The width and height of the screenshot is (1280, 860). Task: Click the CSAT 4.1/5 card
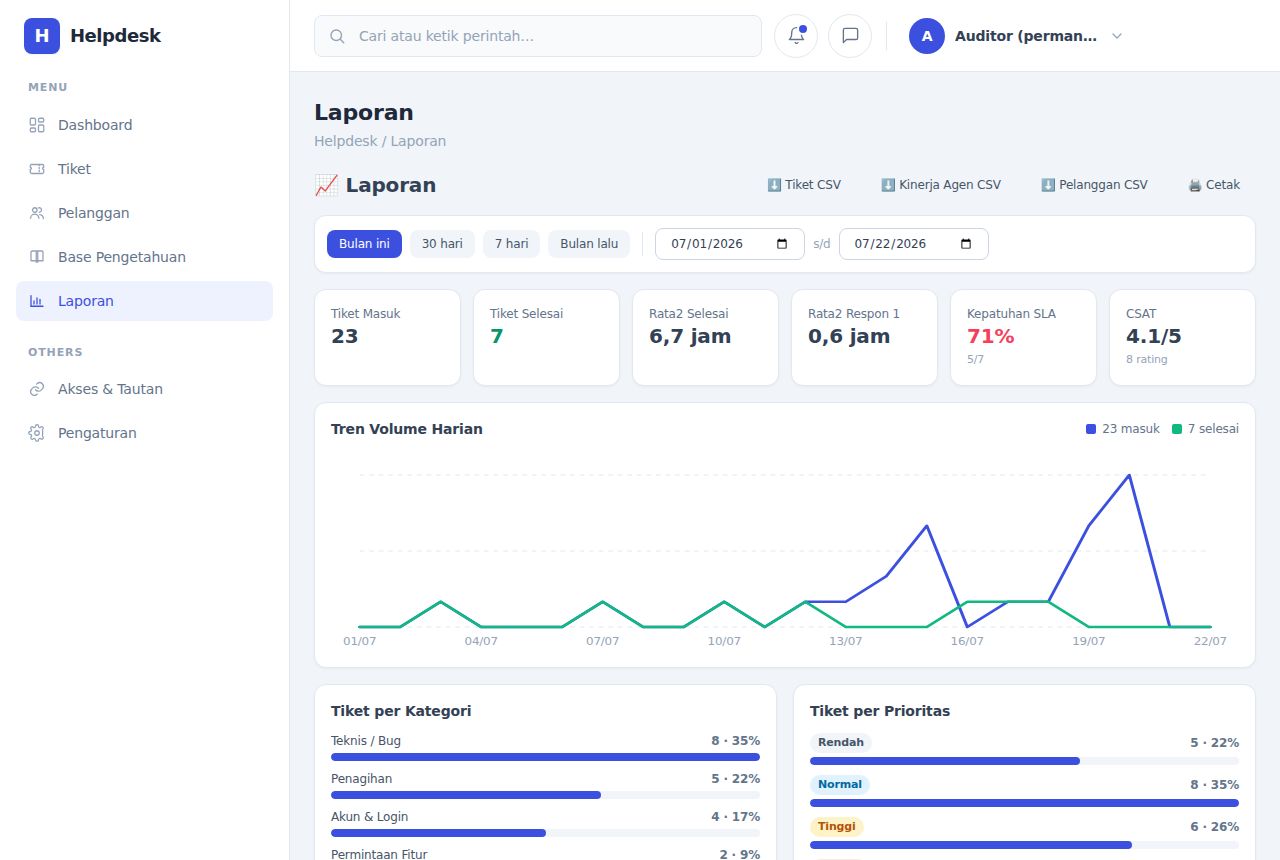pyautogui.click(x=1183, y=338)
